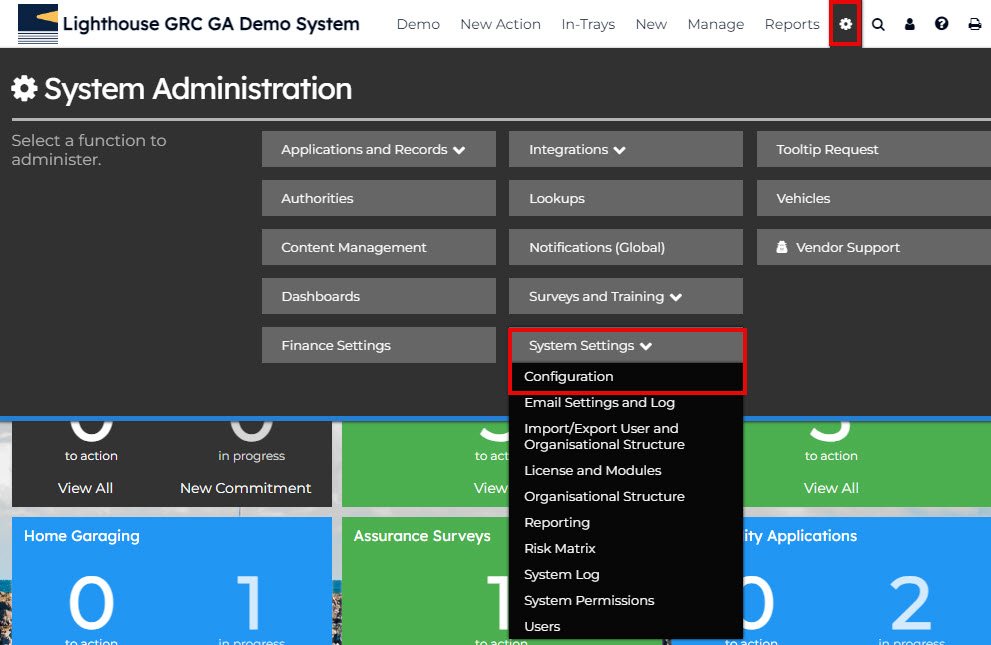The height and width of the screenshot is (645, 991).
Task: Select Users in the System Settings list
Action: [x=542, y=627]
